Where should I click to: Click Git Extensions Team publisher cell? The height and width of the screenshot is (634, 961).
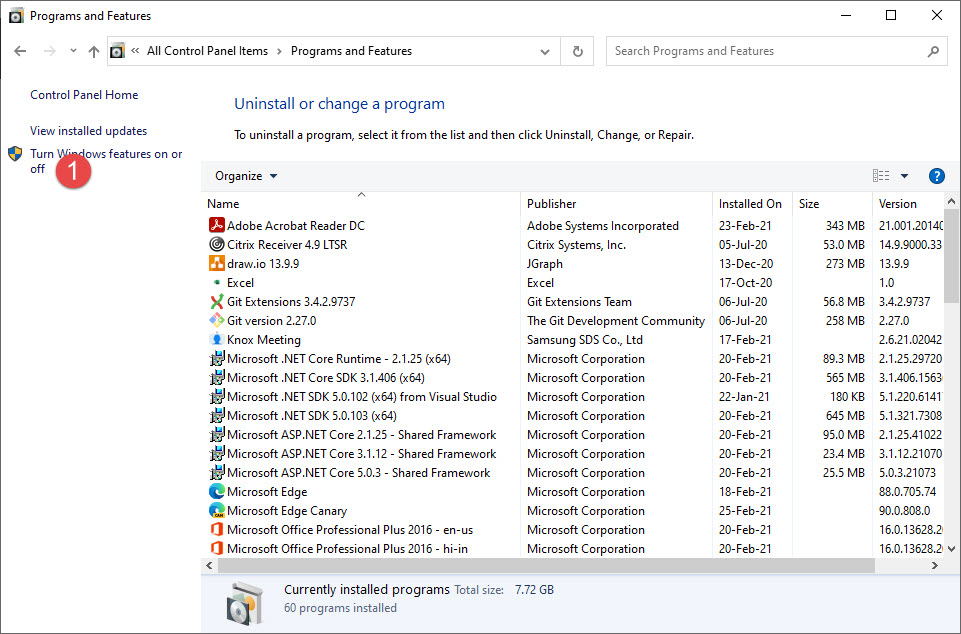point(579,301)
